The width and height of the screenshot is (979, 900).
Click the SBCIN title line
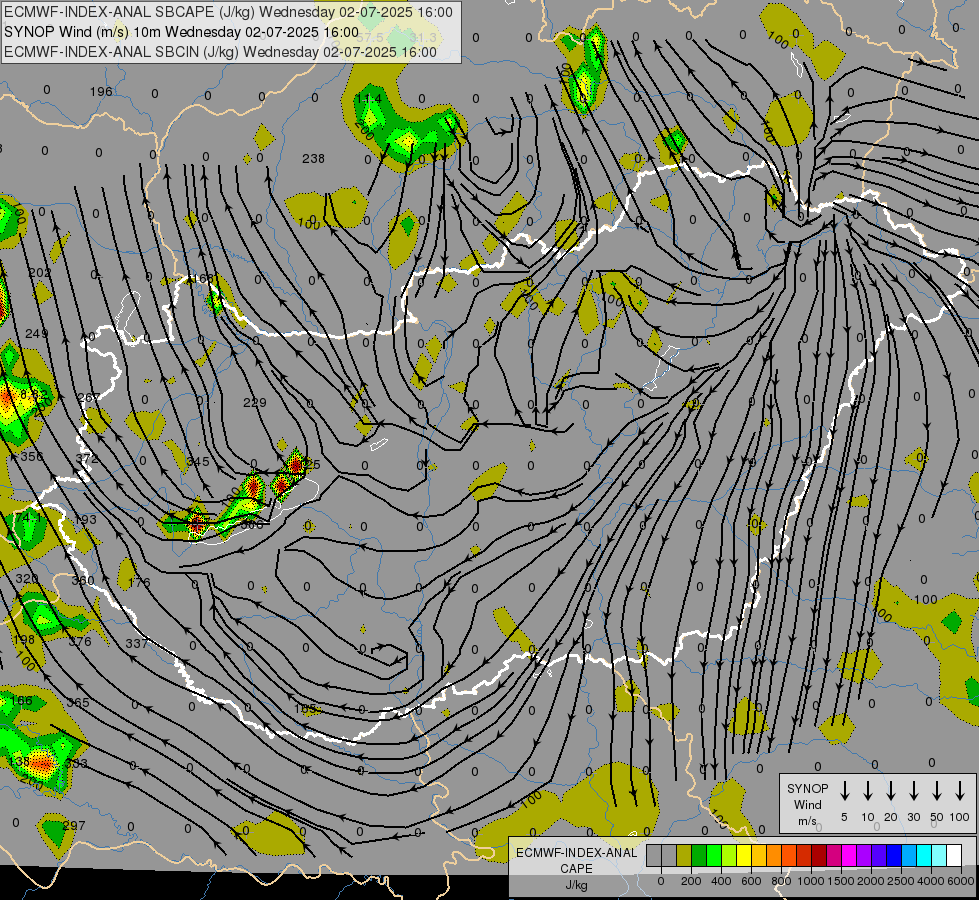(x=220, y=52)
